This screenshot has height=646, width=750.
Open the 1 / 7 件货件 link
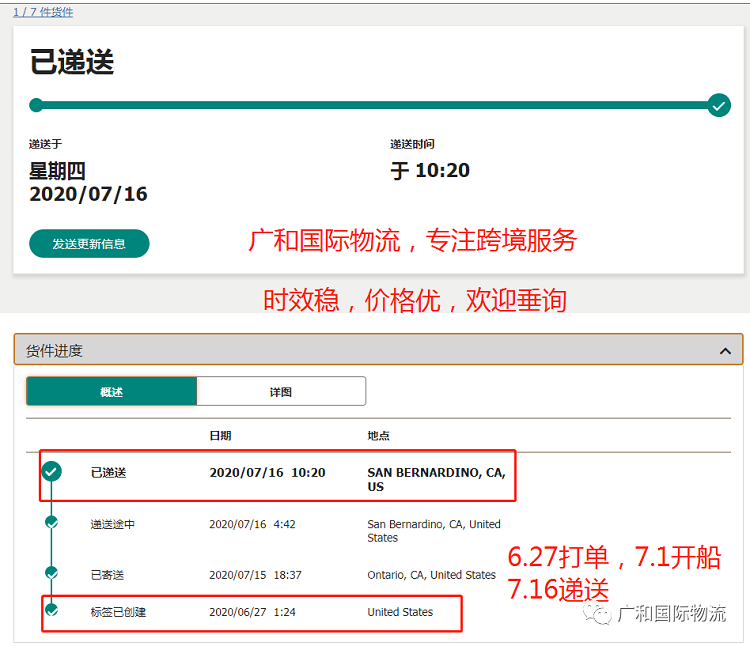click(x=43, y=12)
